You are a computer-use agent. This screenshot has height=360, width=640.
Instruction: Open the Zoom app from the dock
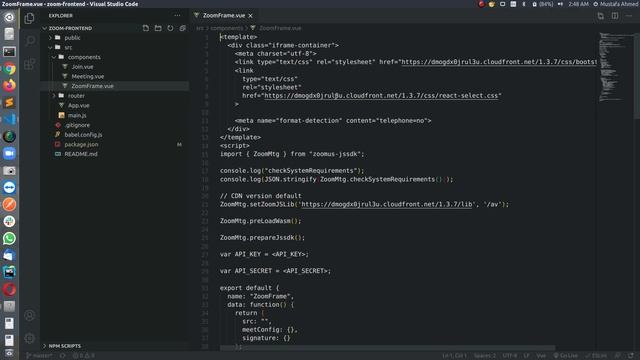point(9,153)
